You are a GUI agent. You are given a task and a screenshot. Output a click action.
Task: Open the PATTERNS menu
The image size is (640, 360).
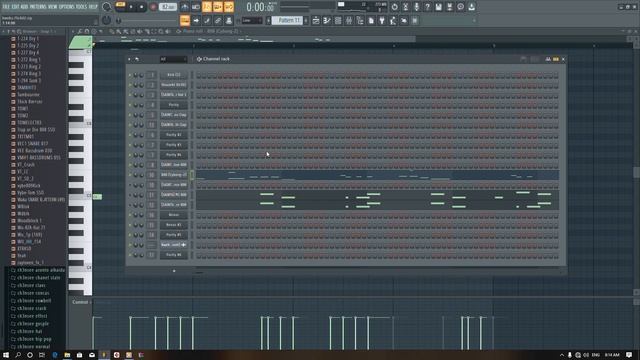(x=38, y=7)
